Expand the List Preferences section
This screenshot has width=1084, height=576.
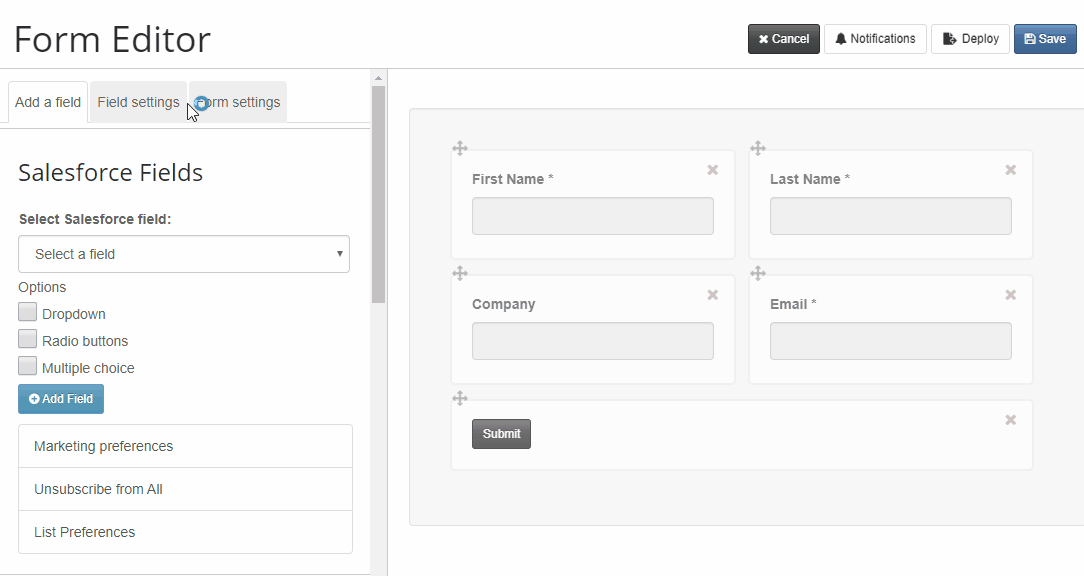click(185, 532)
